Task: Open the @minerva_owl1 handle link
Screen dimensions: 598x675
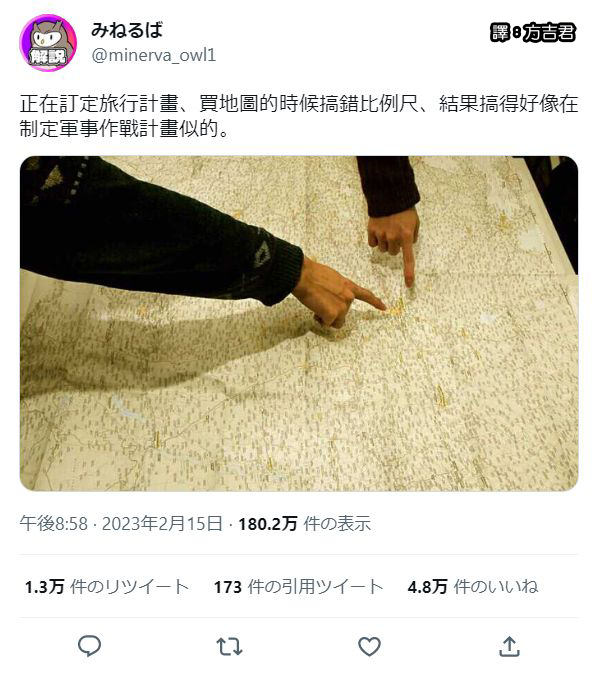Action: click(x=154, y=56)
